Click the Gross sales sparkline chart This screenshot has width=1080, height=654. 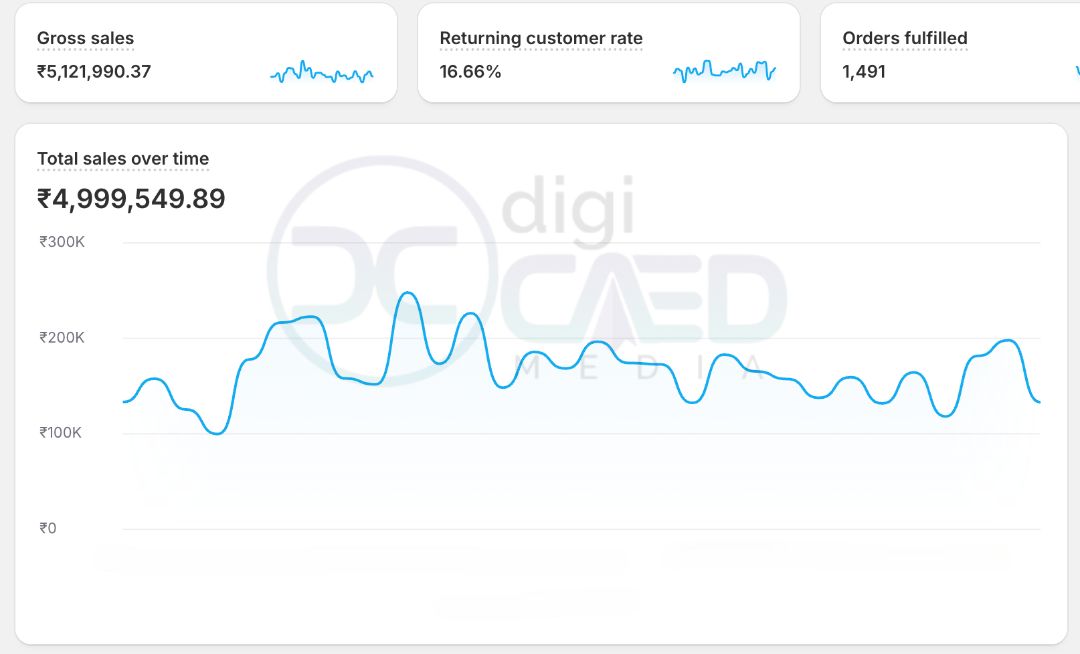pos(321,73)
